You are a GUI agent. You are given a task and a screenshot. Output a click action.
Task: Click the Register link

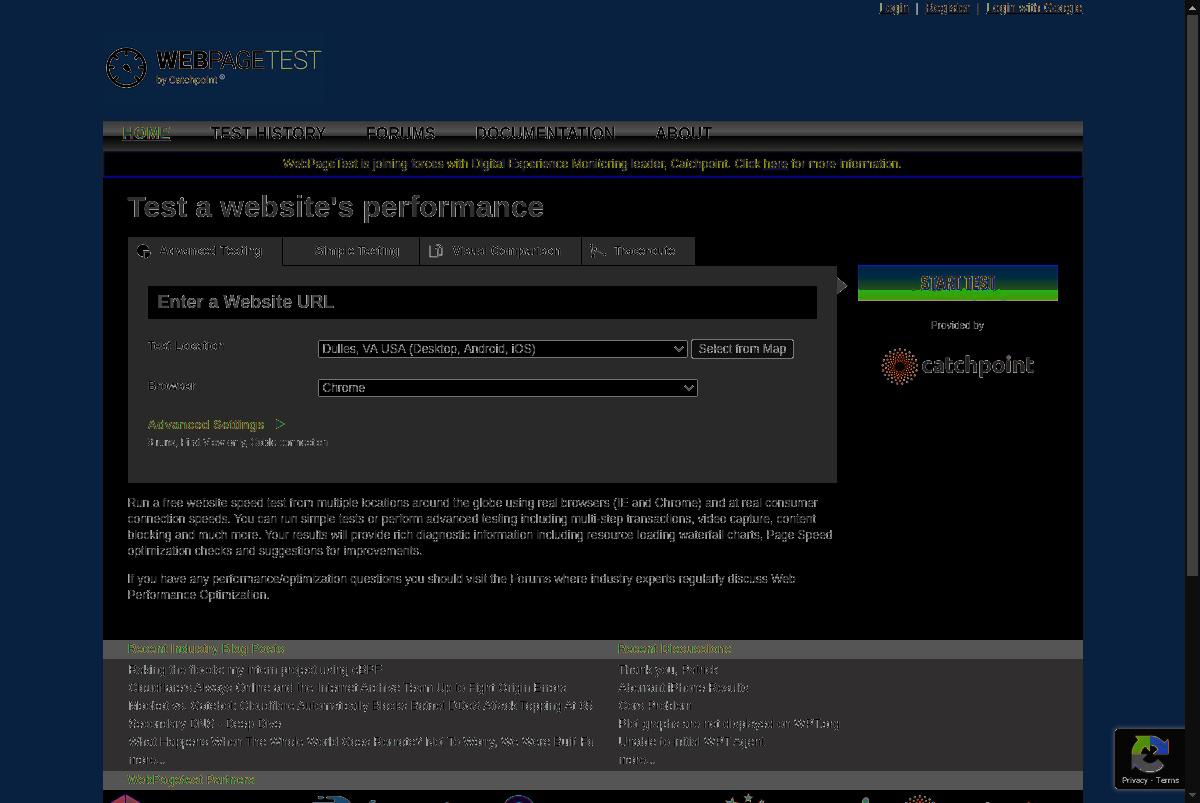[947, 8]
